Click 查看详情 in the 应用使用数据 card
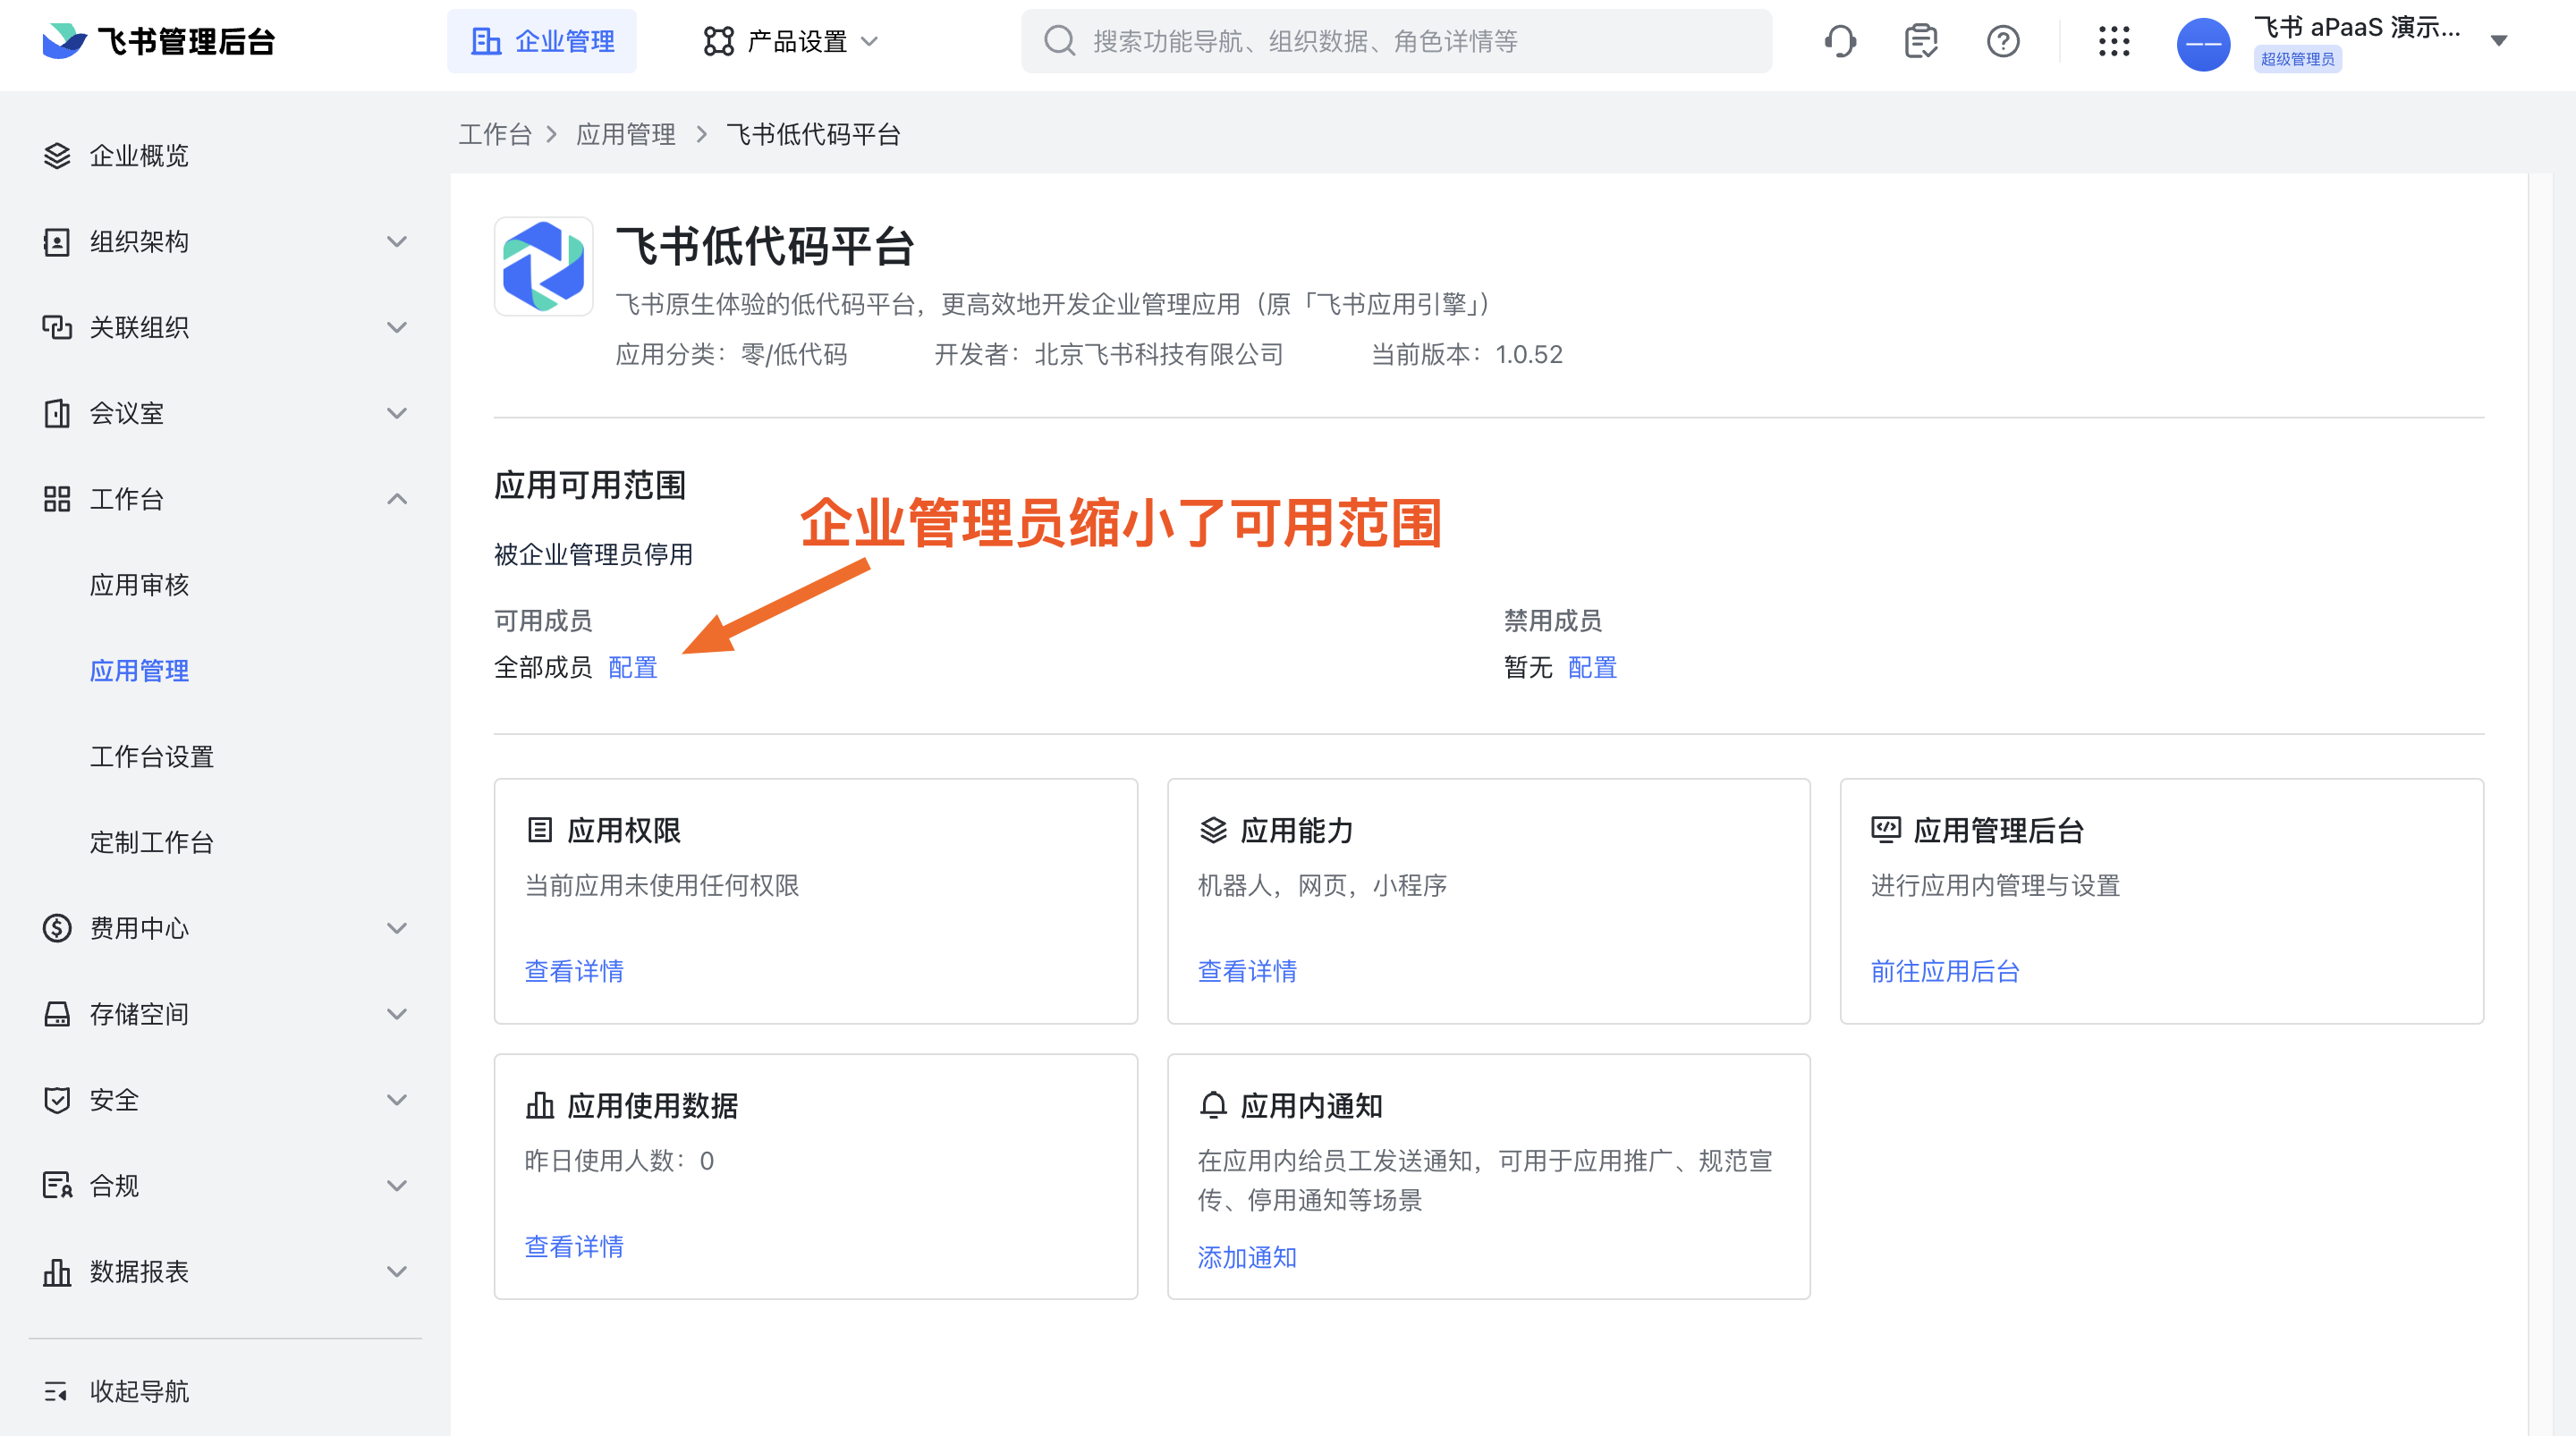Viewport: 2576px width, 1436px height. tap(574, 1246)
